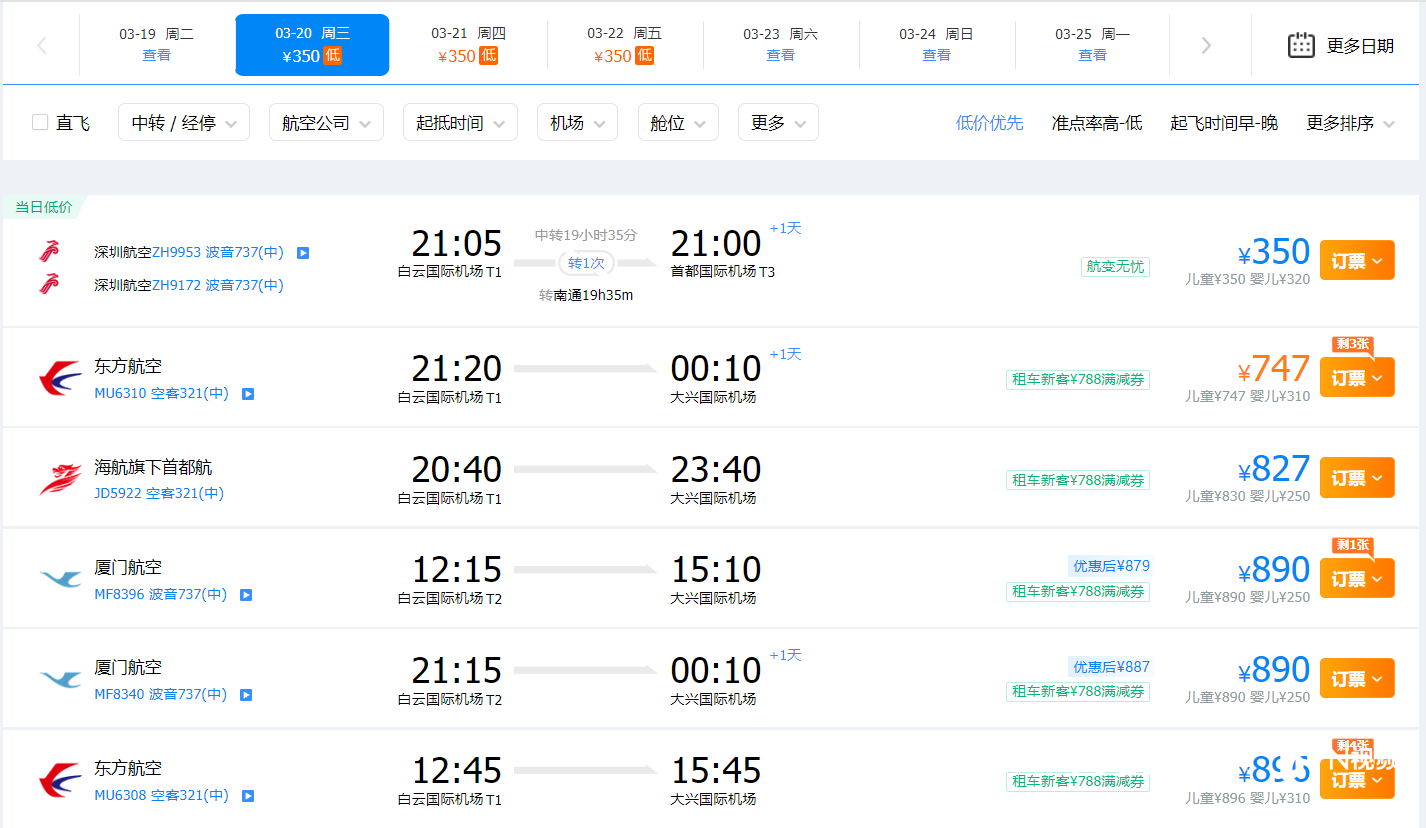Click play icon next to MF8340

coord(246,695)
